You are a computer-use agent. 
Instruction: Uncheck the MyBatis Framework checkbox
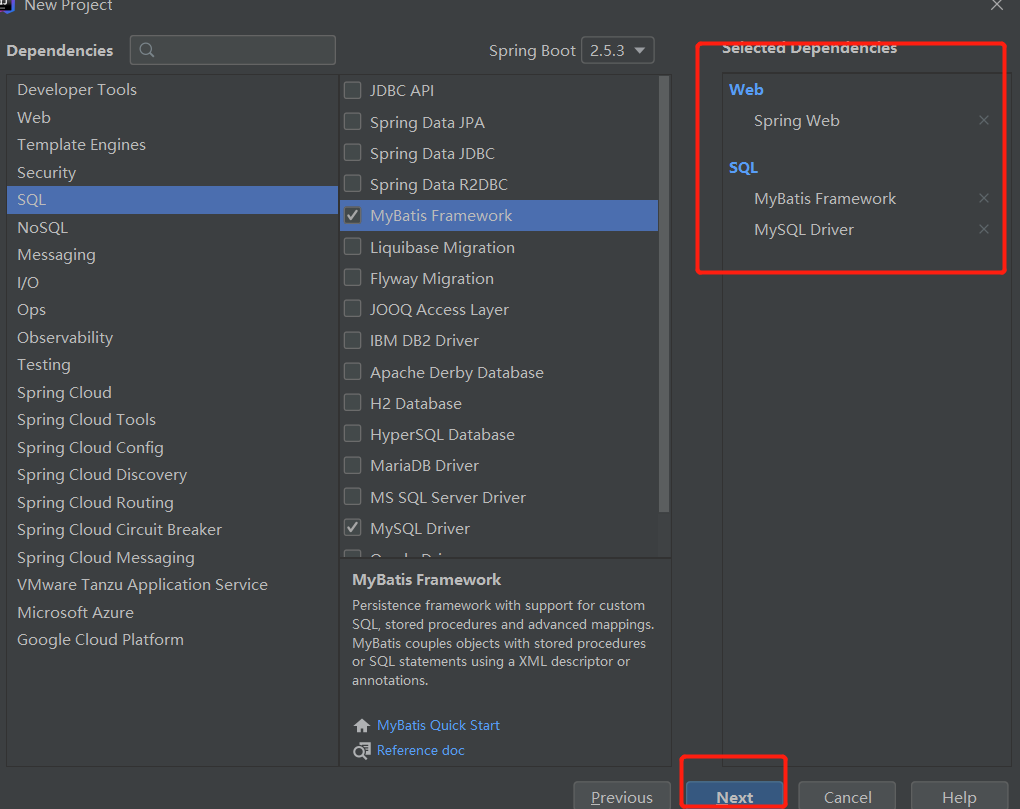[353, 215]
